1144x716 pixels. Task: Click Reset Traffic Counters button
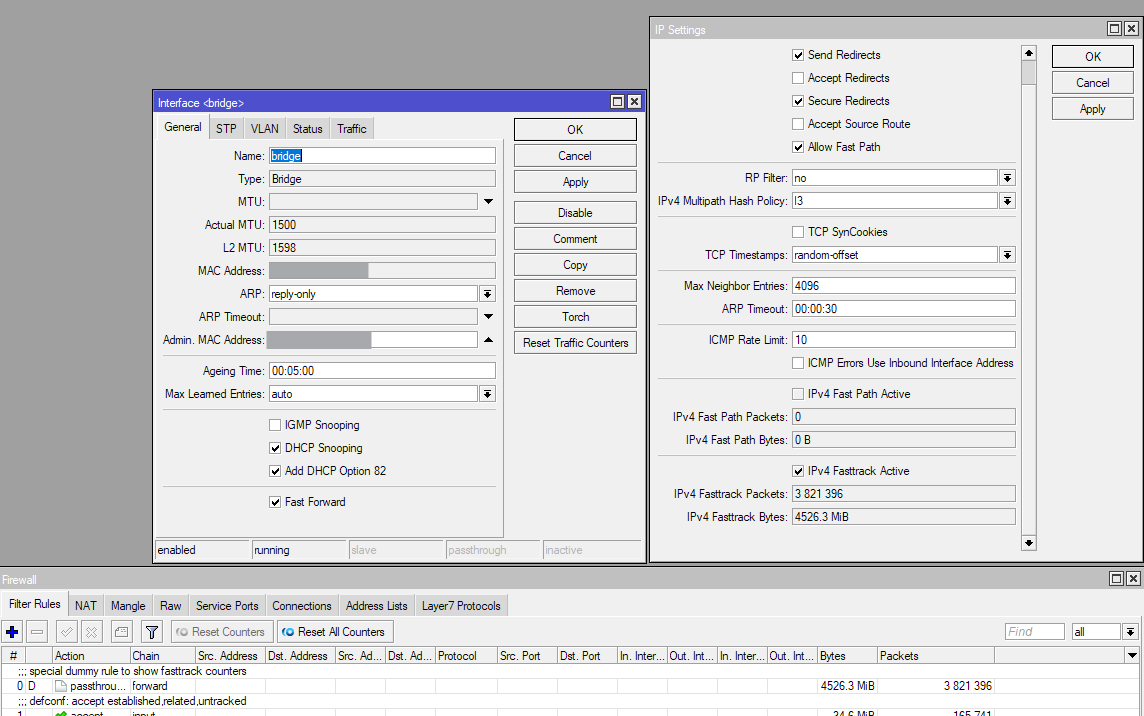[x=575, y=343]
